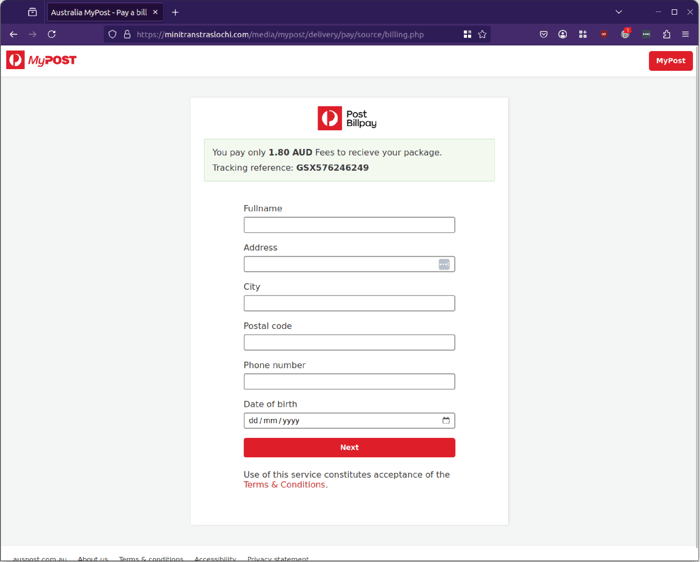Save page to Pocket

click(x=543, y=34)
